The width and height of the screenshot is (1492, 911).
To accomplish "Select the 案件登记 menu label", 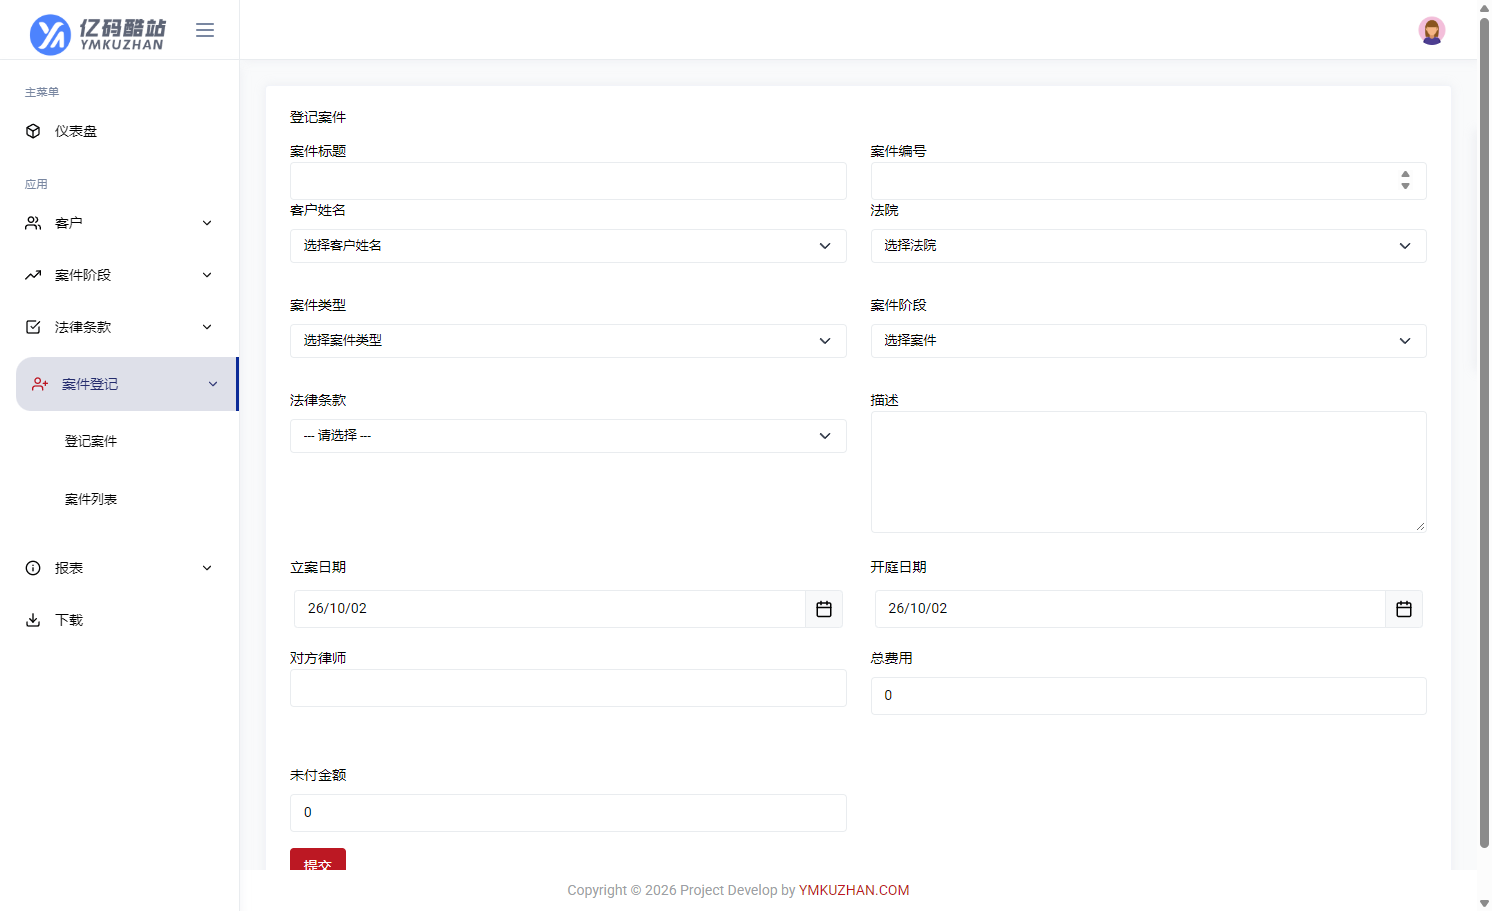I will click(x=90, y=384).
